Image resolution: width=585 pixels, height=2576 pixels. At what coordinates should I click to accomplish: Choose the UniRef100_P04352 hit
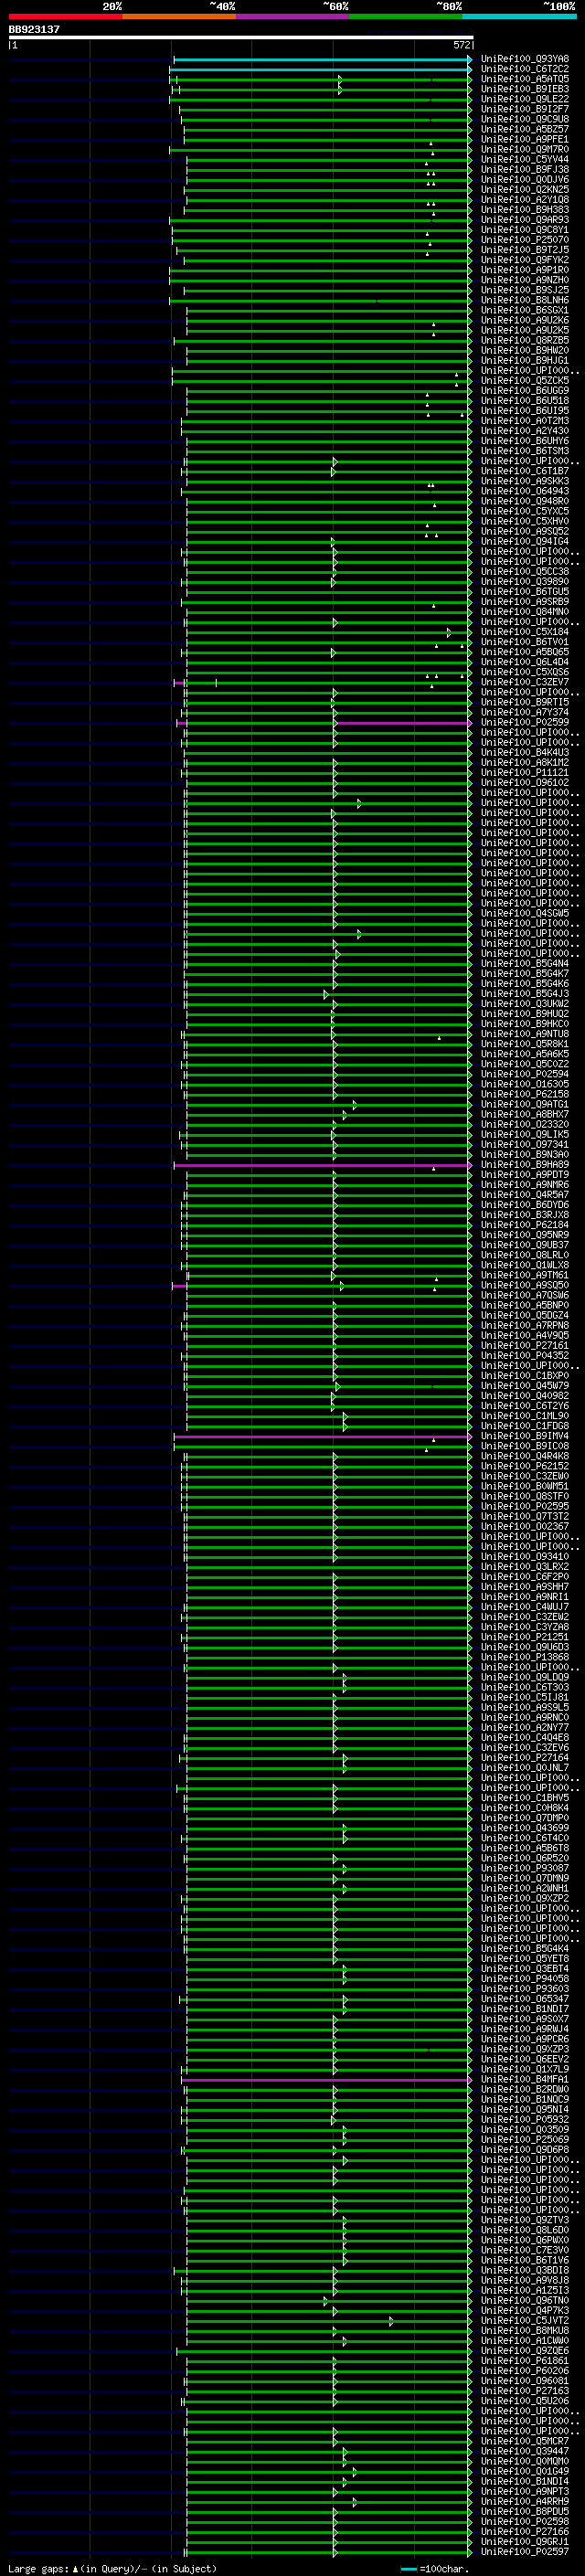(x=525, y=1356)
